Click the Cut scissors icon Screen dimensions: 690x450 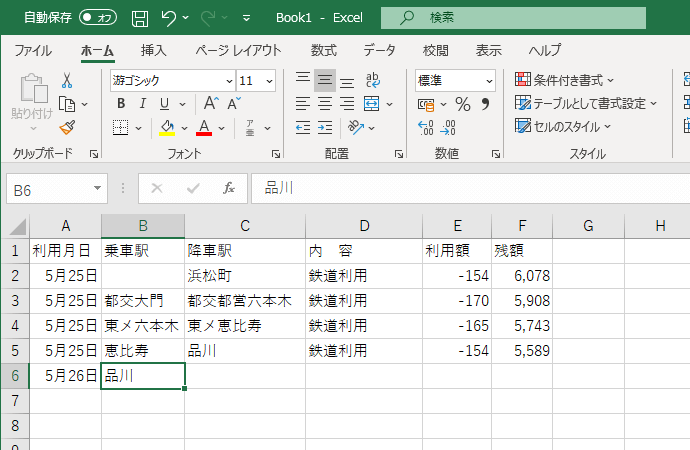(x=67, y=80)
